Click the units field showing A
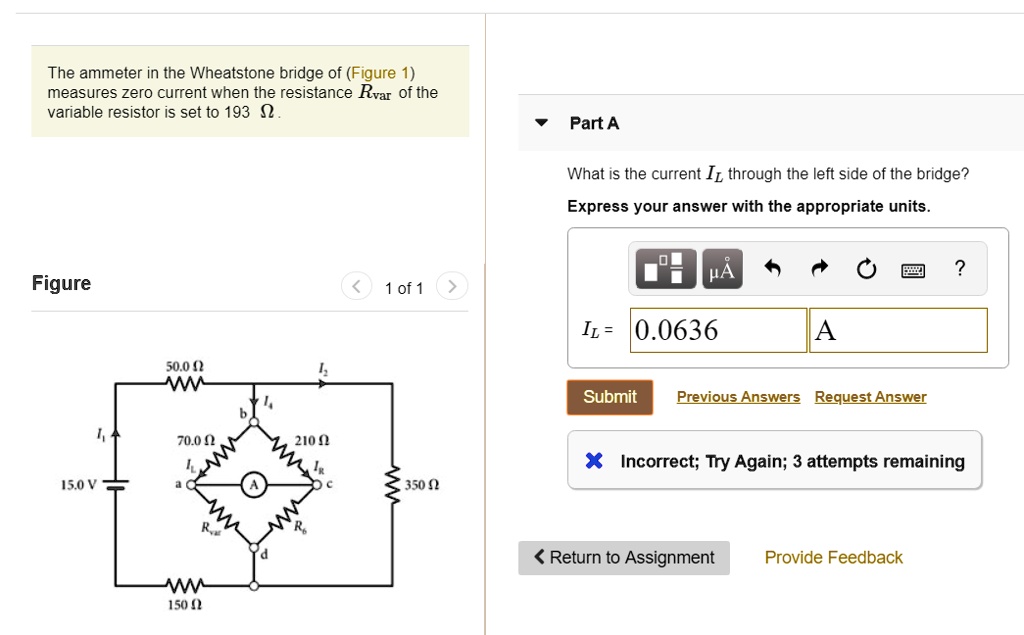 (x=897, y=330)
